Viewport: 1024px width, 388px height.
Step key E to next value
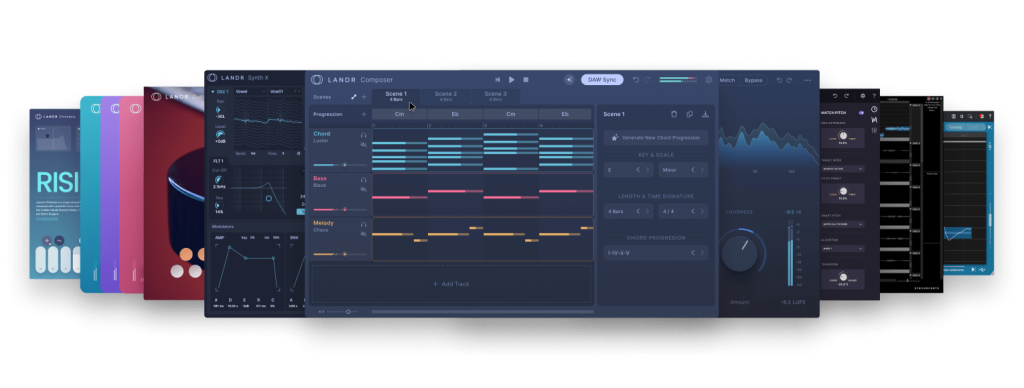coord(648,170)
